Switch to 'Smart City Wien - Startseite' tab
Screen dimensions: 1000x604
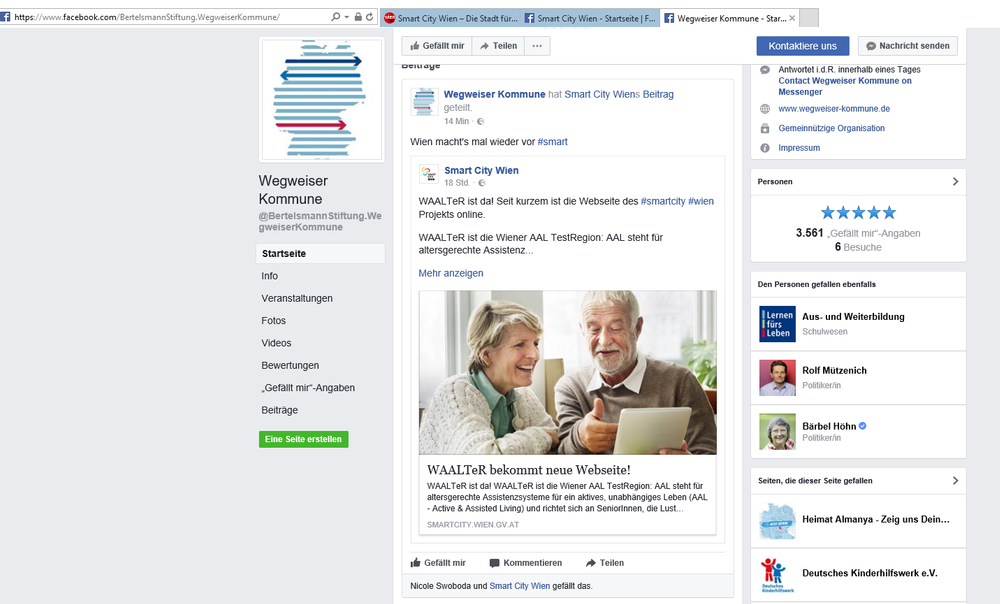coord(590,18)
